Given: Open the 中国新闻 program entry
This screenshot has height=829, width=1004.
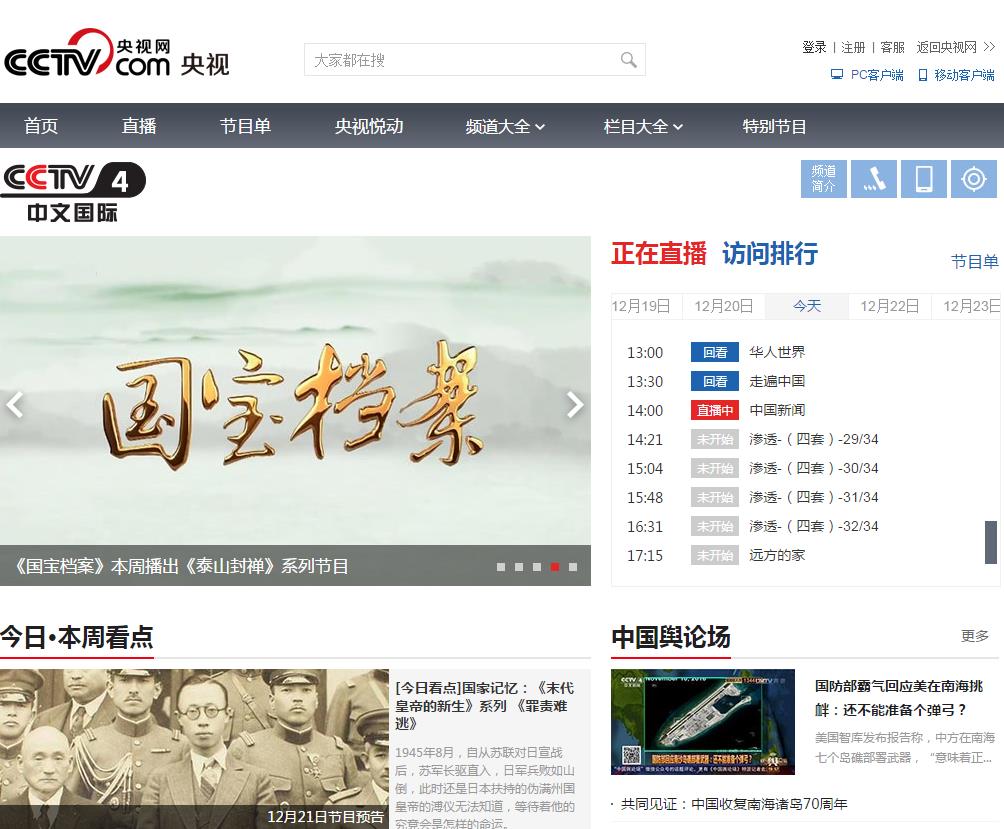Looking at the screenshot, I should tap(777, 410).
